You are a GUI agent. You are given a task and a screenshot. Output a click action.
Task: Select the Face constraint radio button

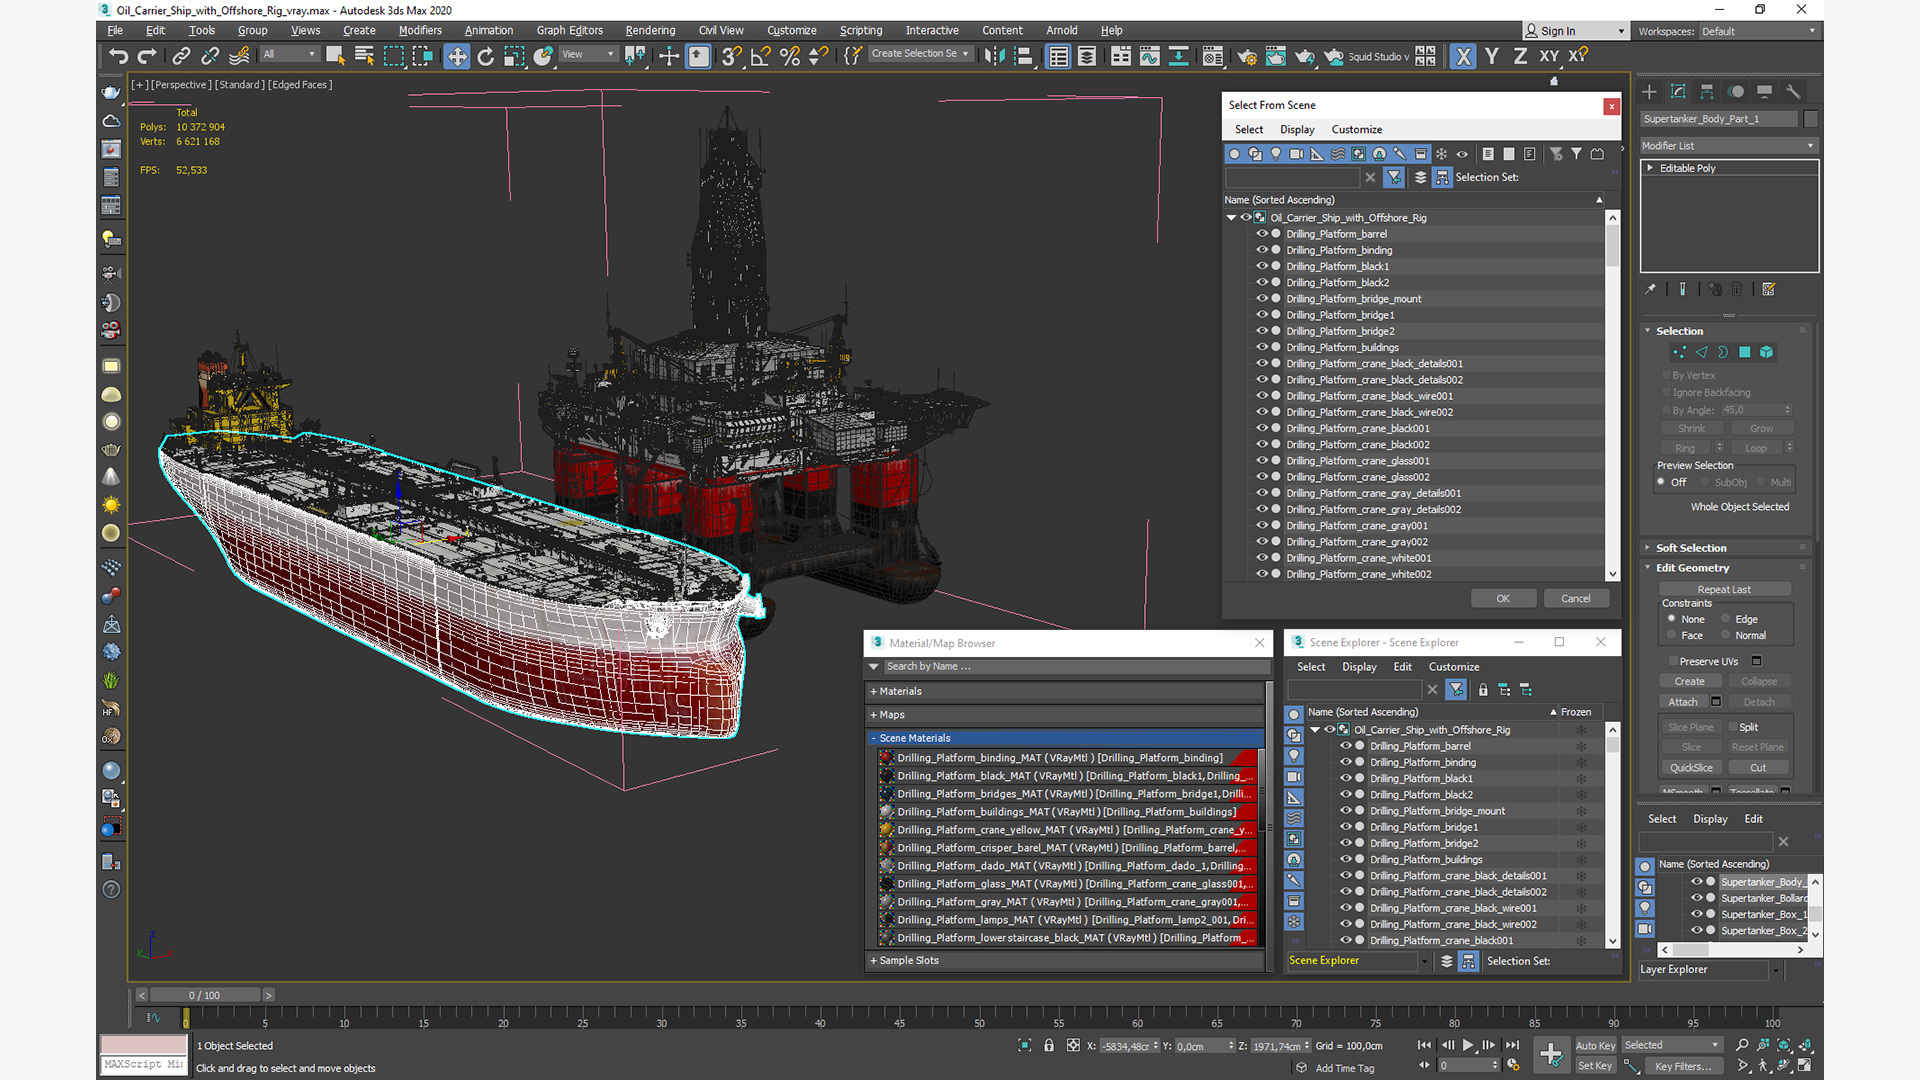1671,635
